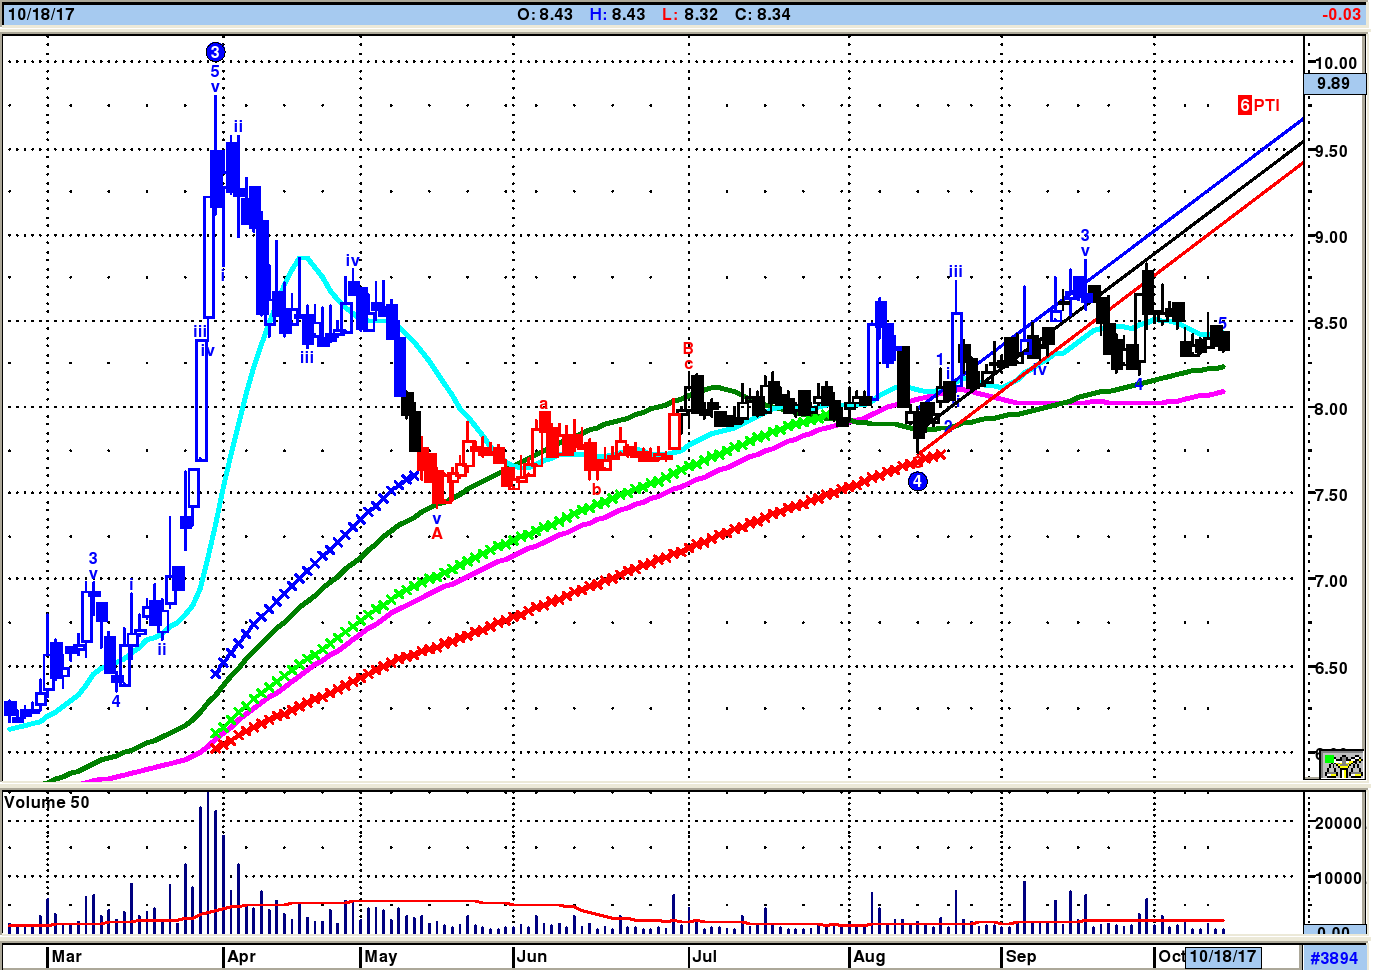Click the Volume 50 pane label
1400x970 pixels.
pos(47,802)
